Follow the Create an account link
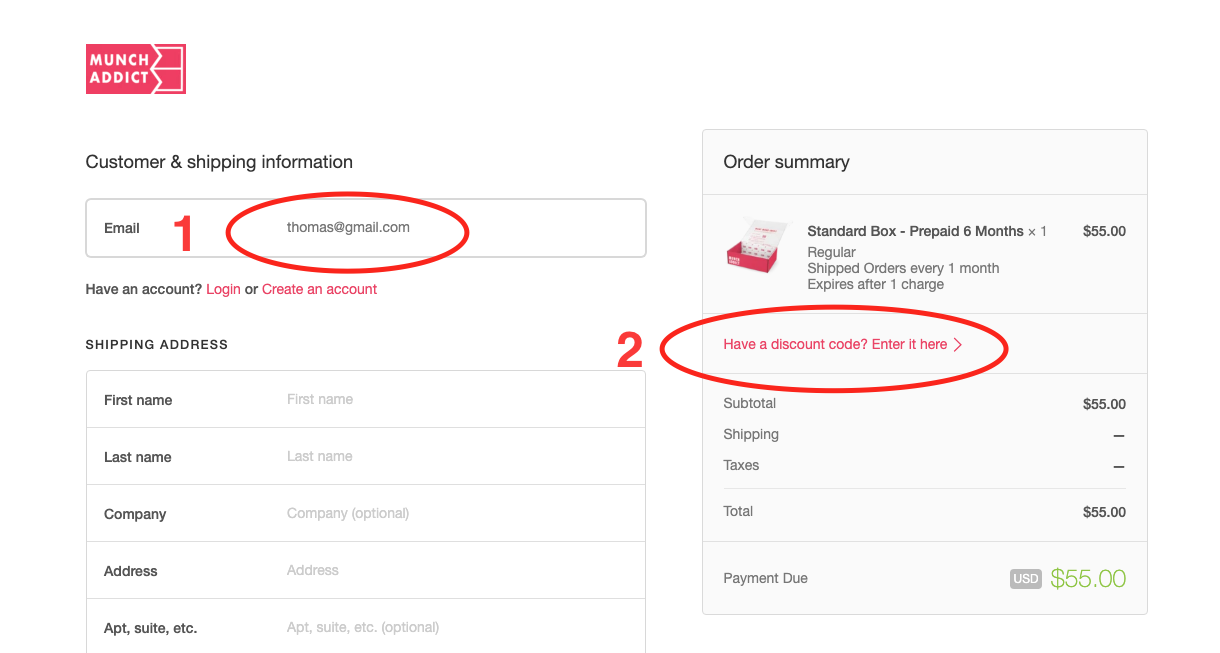The height and width of the screenshot is (653, 1220). click(319, 289)
